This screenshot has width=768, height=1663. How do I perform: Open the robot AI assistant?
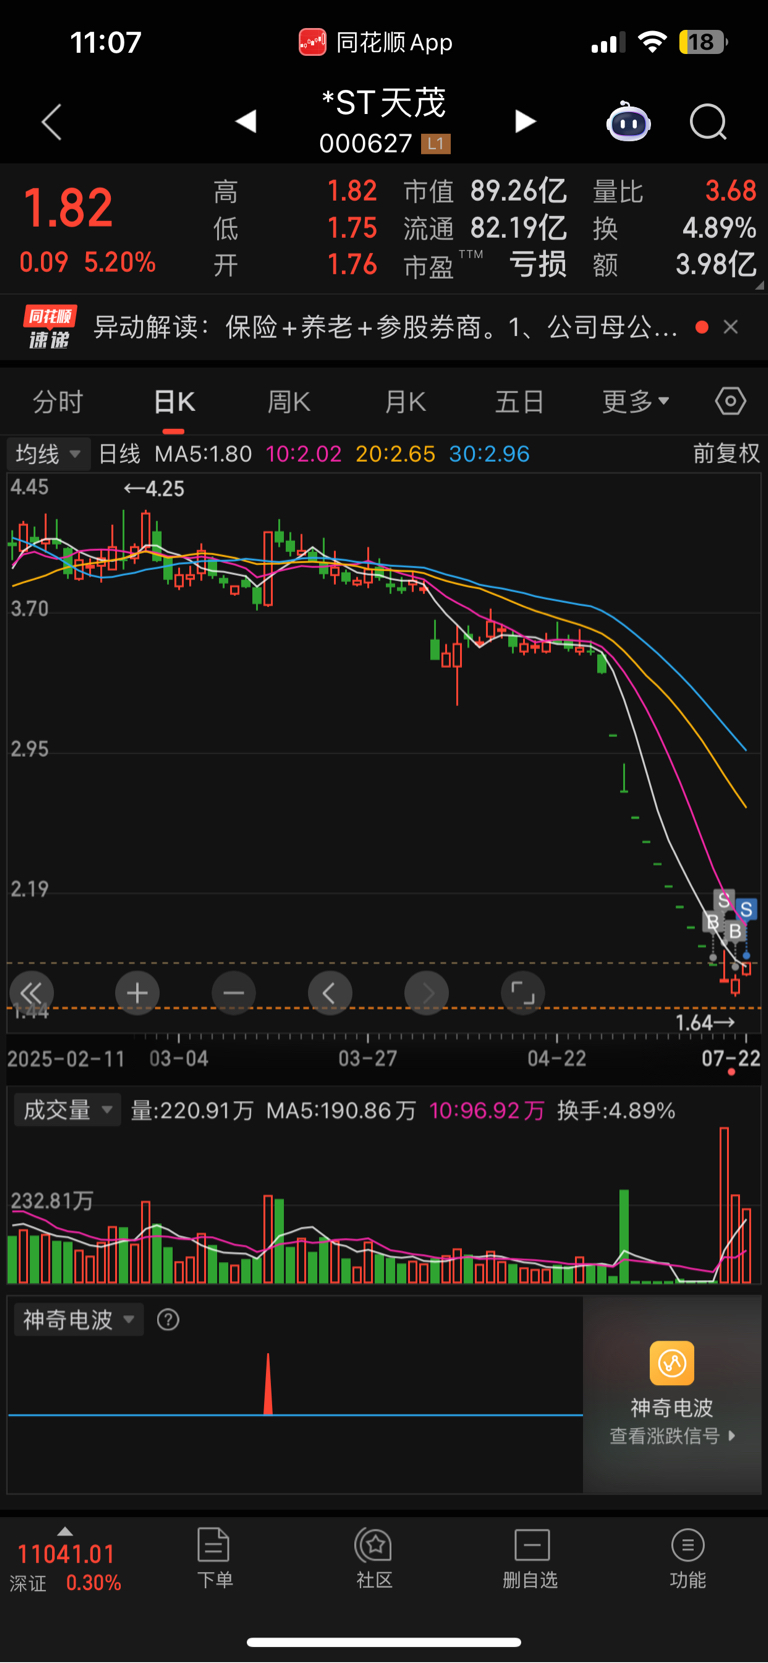[628, 122]
